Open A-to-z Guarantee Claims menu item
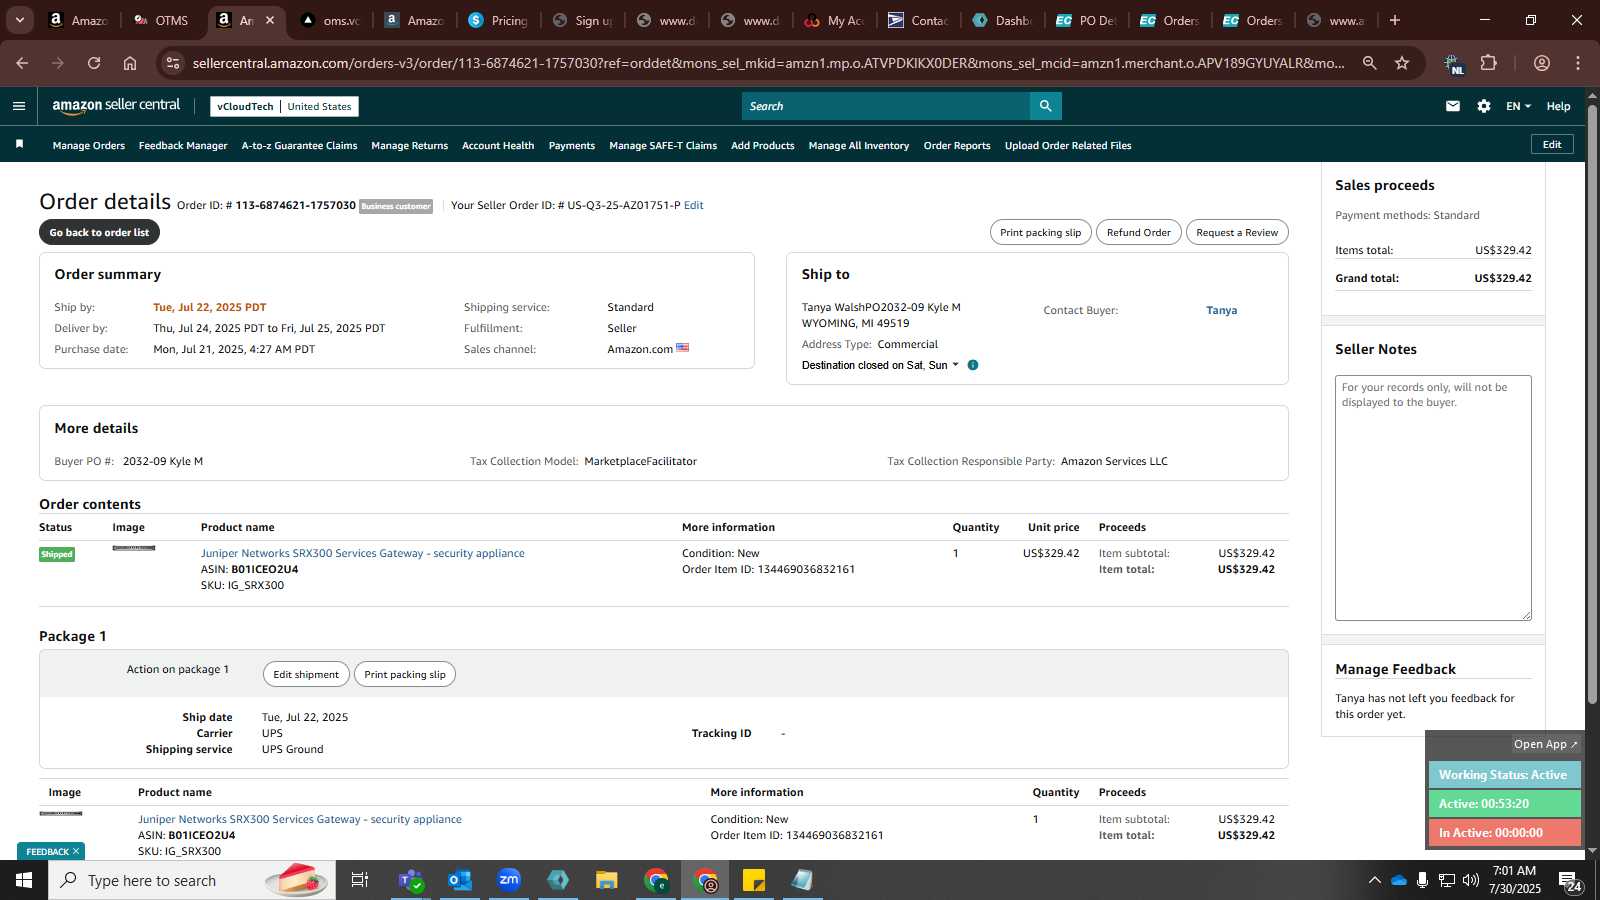The height and width of the screenshot is (900, 1600). click(299, 146)
